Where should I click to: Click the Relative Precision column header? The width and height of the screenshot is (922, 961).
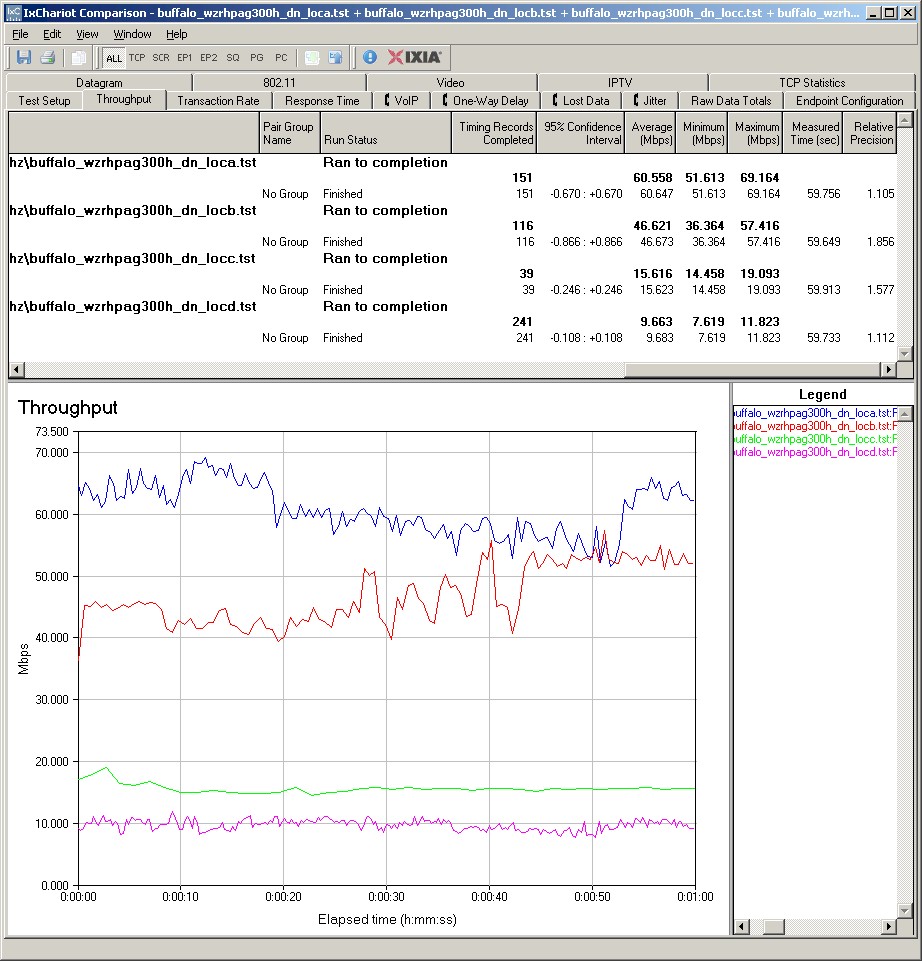point(870,133)
